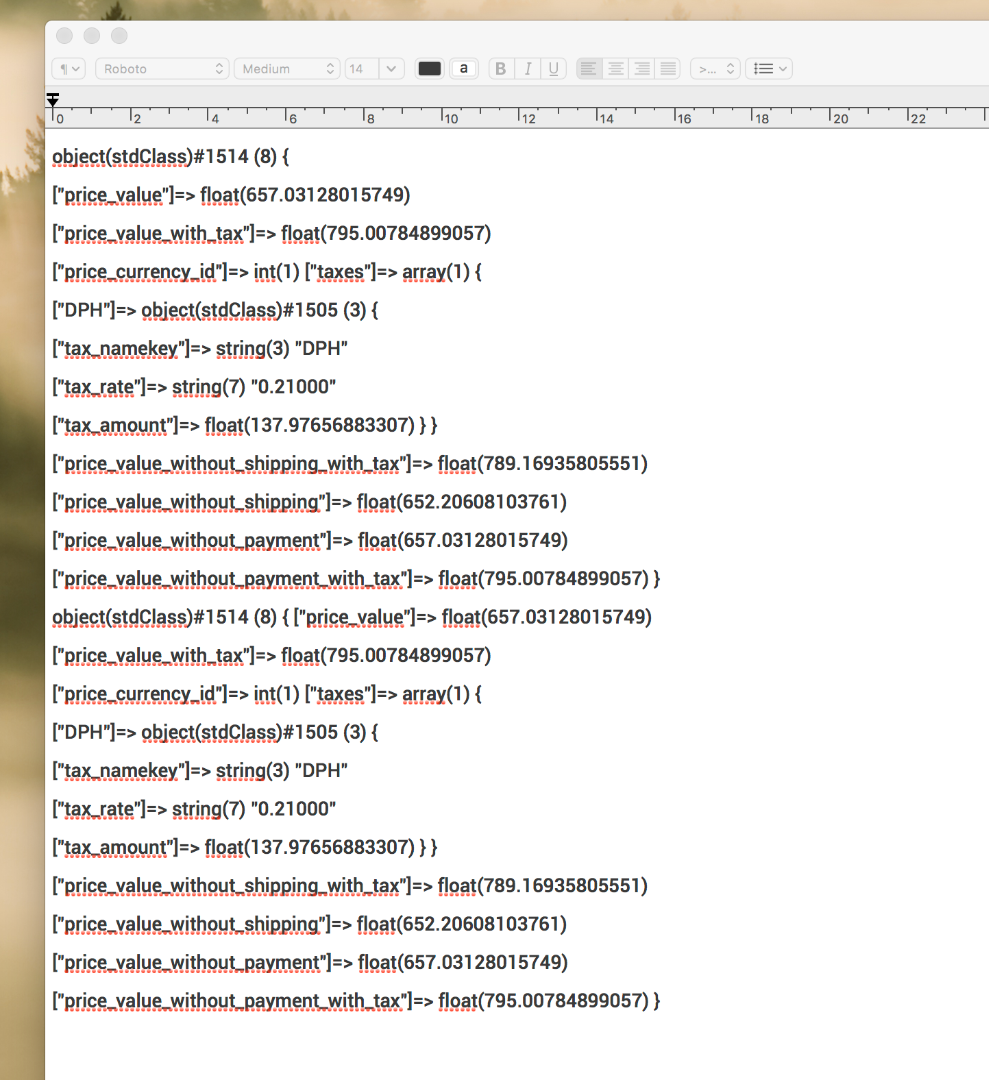Click first line 'object(stdClass)#1514 (8) {'
The height and width of the screenshot is (1080, 989).
[x=171, y=157]
